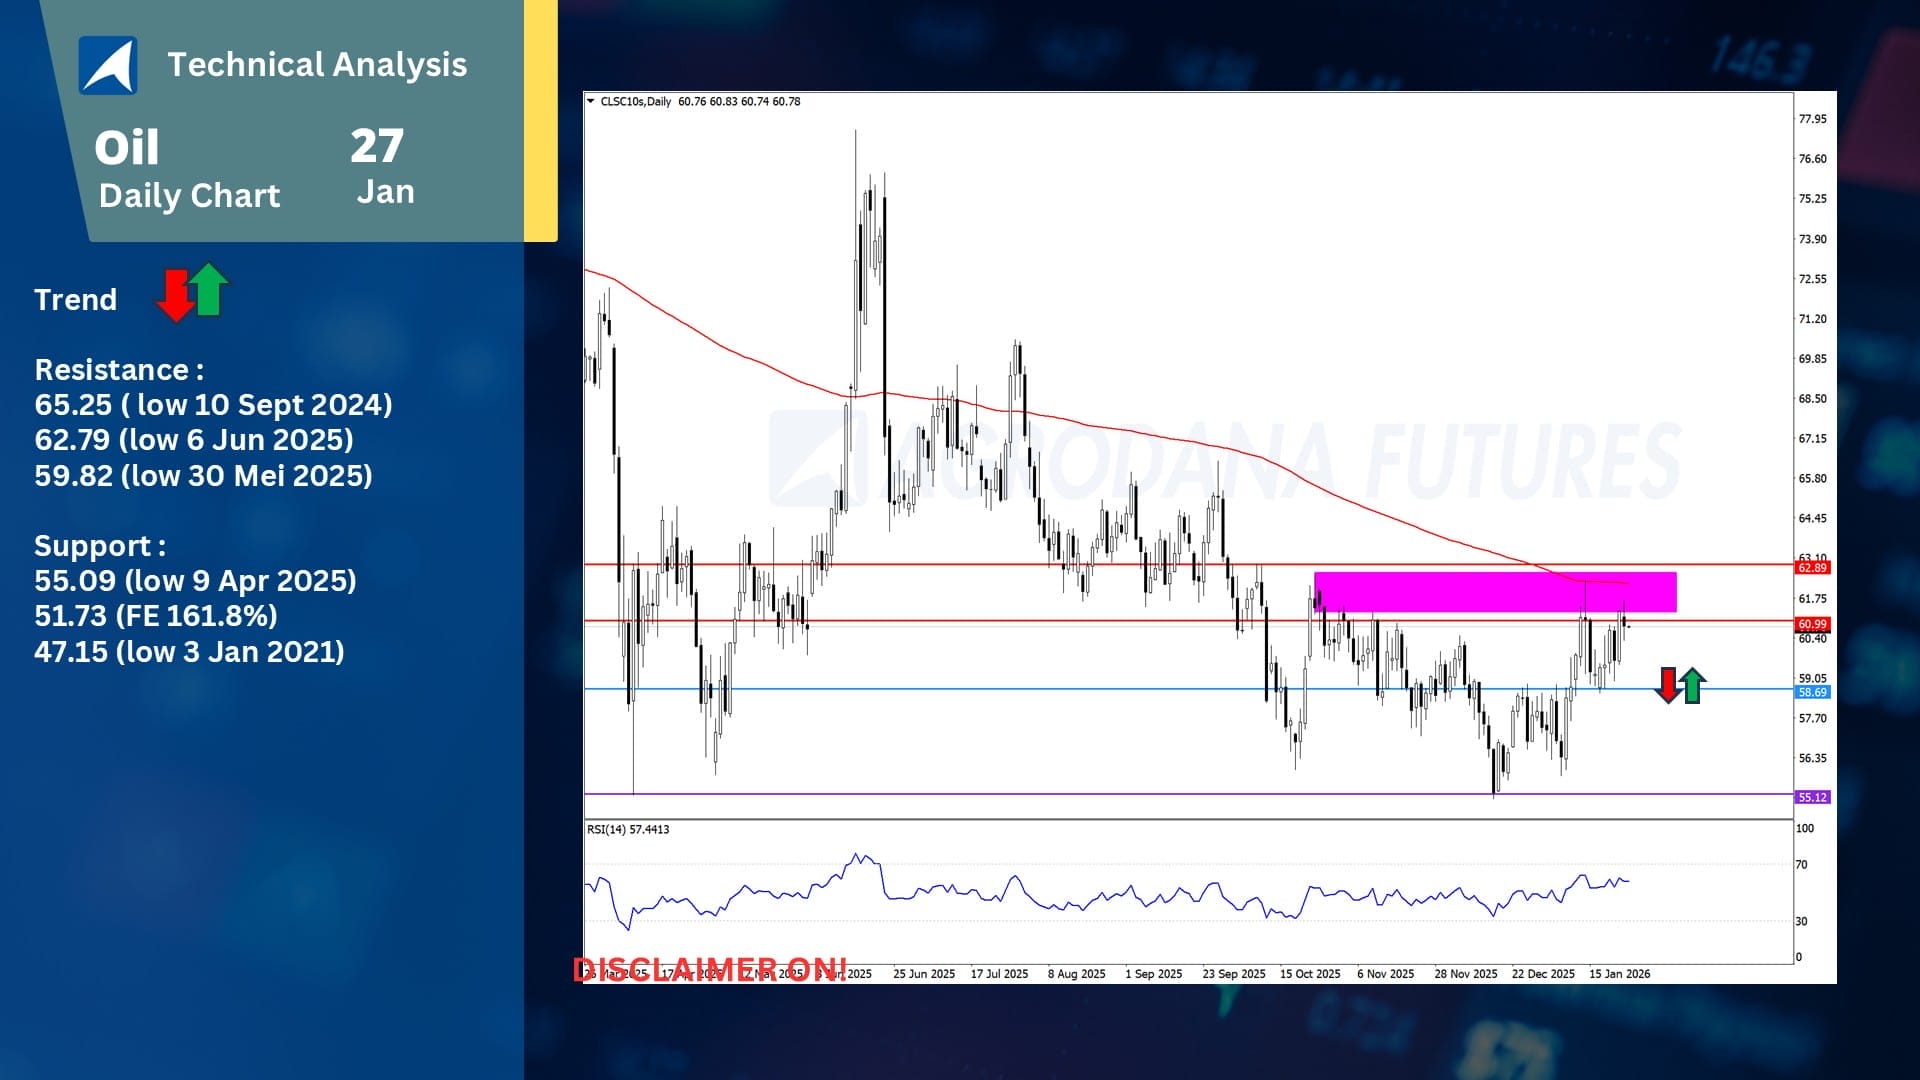Click the Oil Daily Chart heading

pos(188,170)
